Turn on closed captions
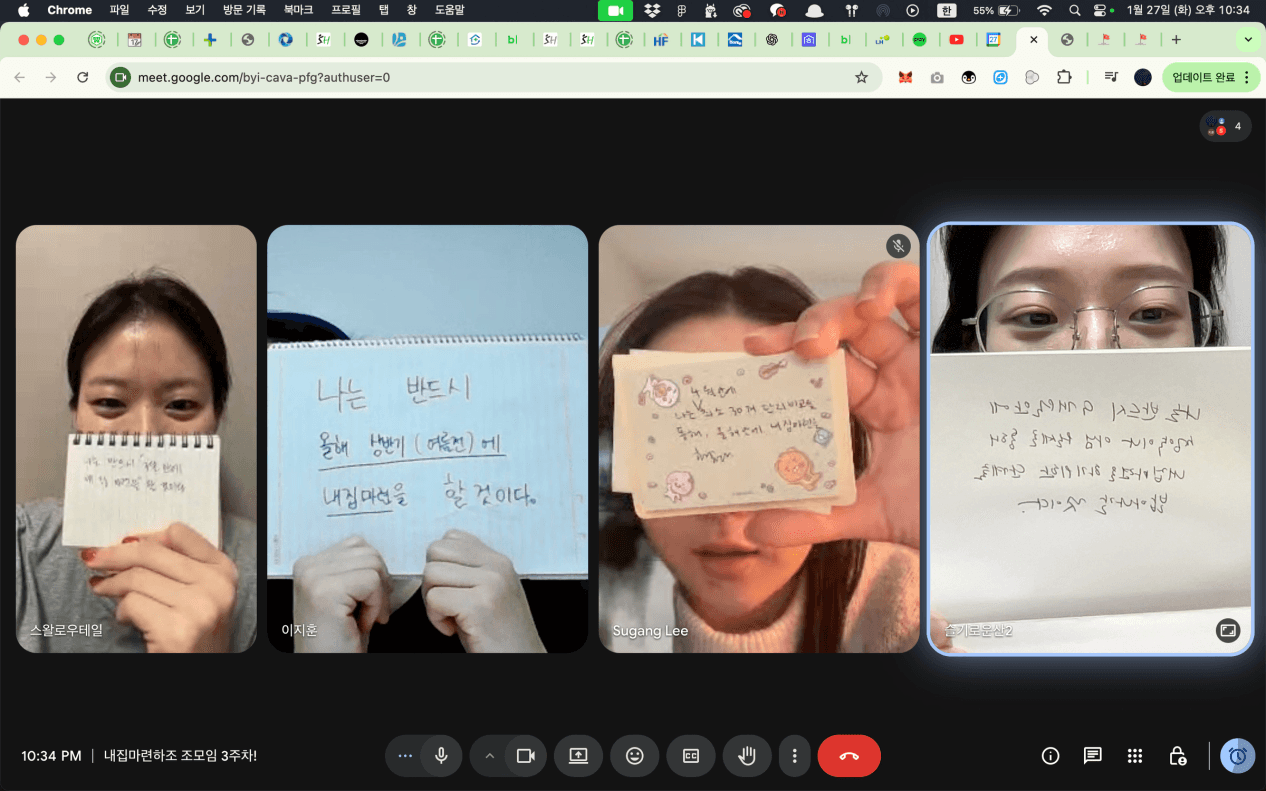This screenshot has width=1266, height=791. pyautogui.click(x=691, y=756)
